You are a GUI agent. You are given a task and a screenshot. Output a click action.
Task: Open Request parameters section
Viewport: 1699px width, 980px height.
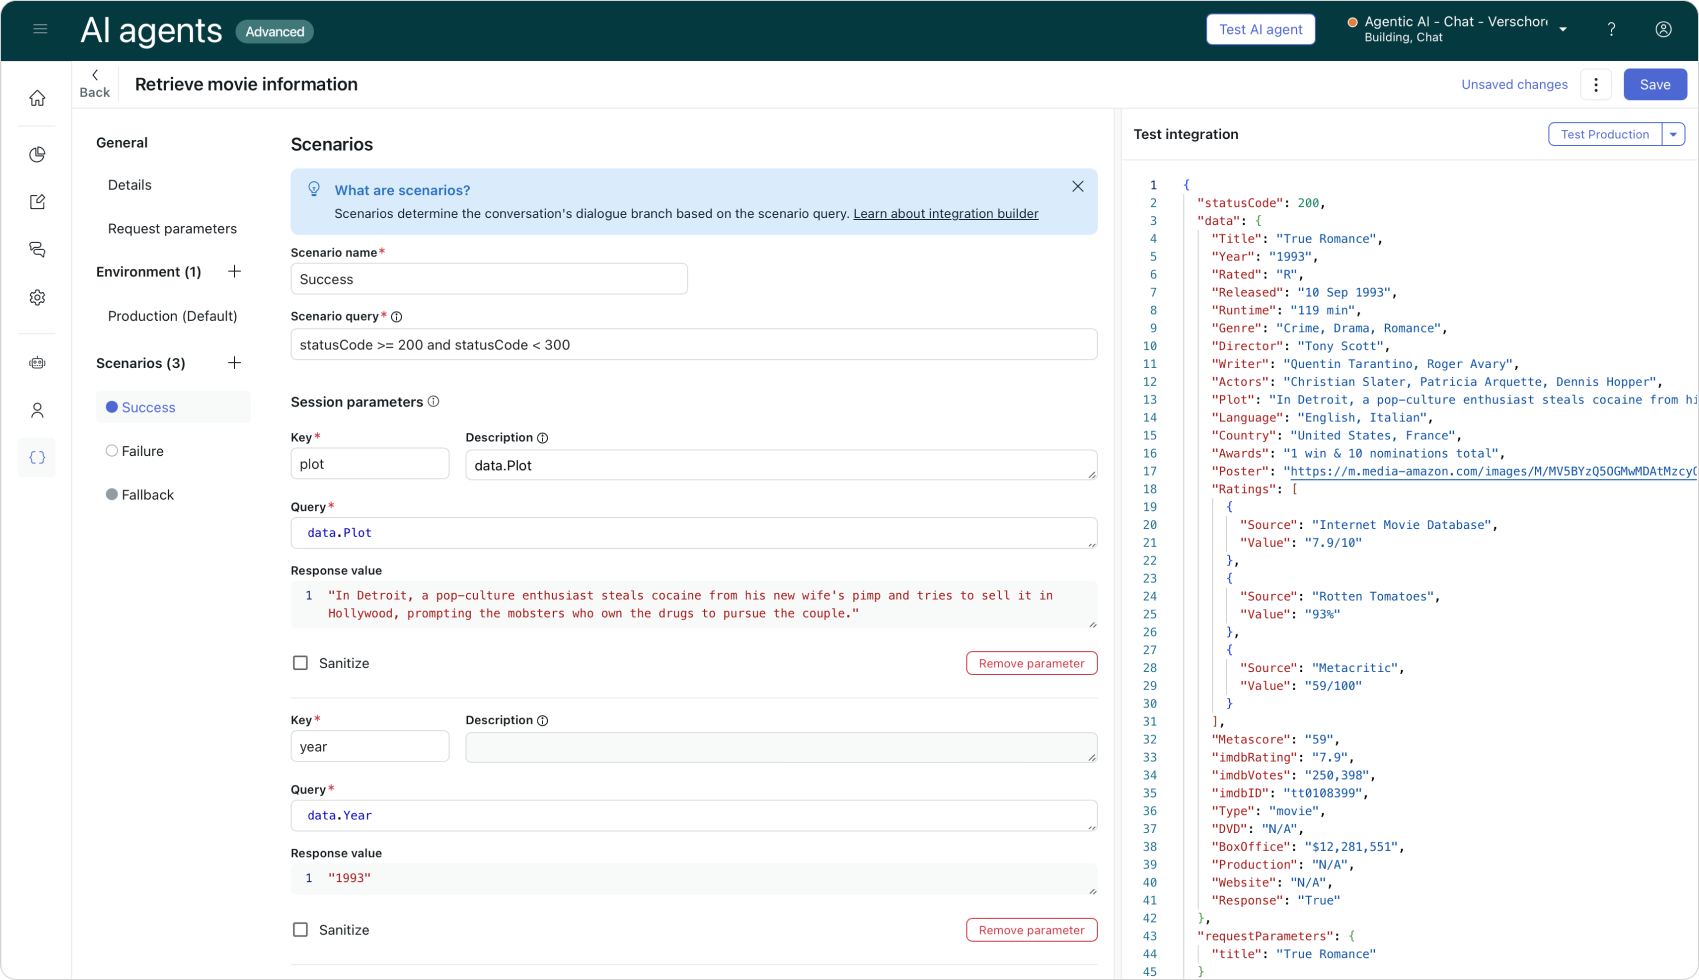(172, 229)
